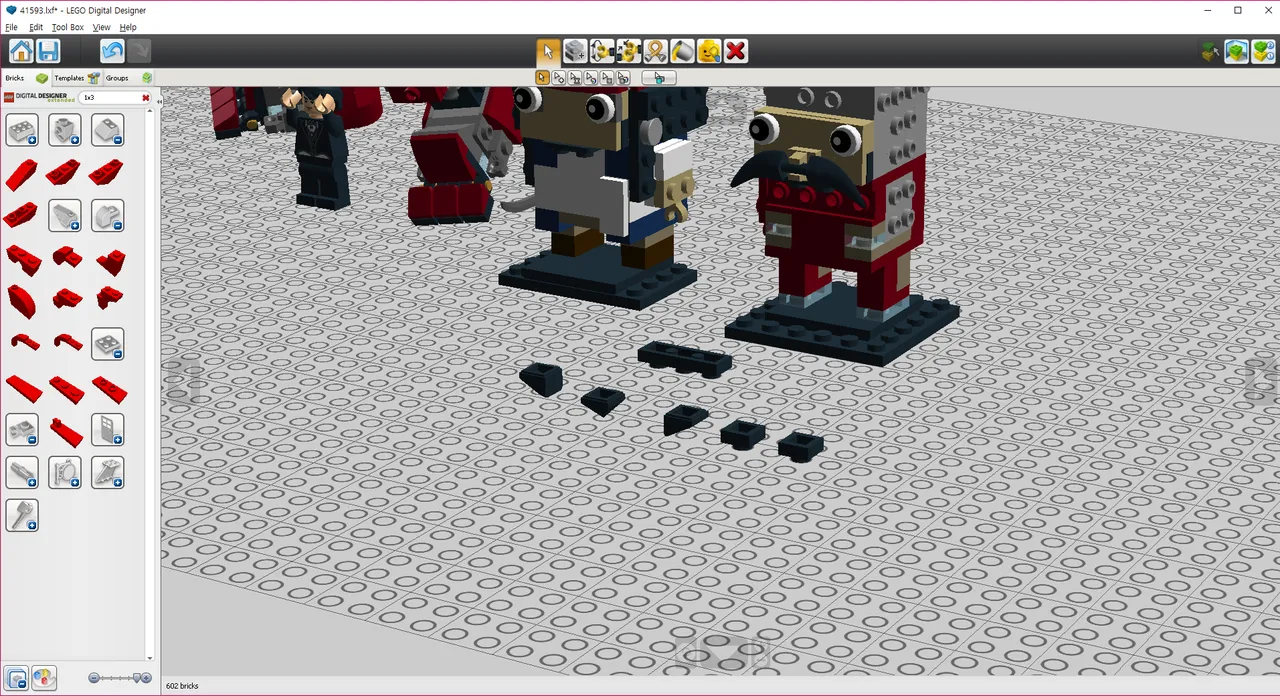Viewport: 1280px width, 696px height.
Task: Enable multiple selection mode
Action: (558, 77)
